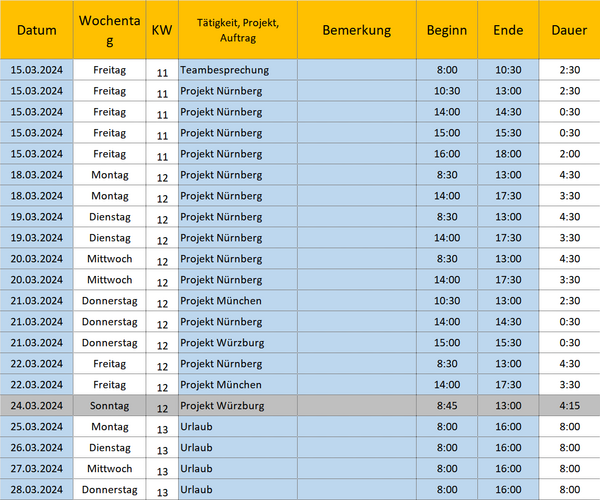This screenshot has width=600, height=500.
Task: Select the Tätigkeit, Projekt, Auftrag header
Action: tap(238, 30)
